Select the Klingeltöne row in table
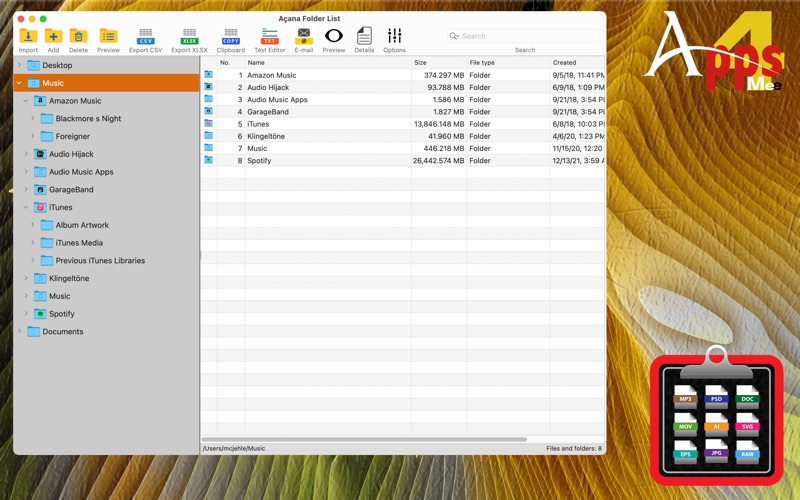 (x=403, y=136)
